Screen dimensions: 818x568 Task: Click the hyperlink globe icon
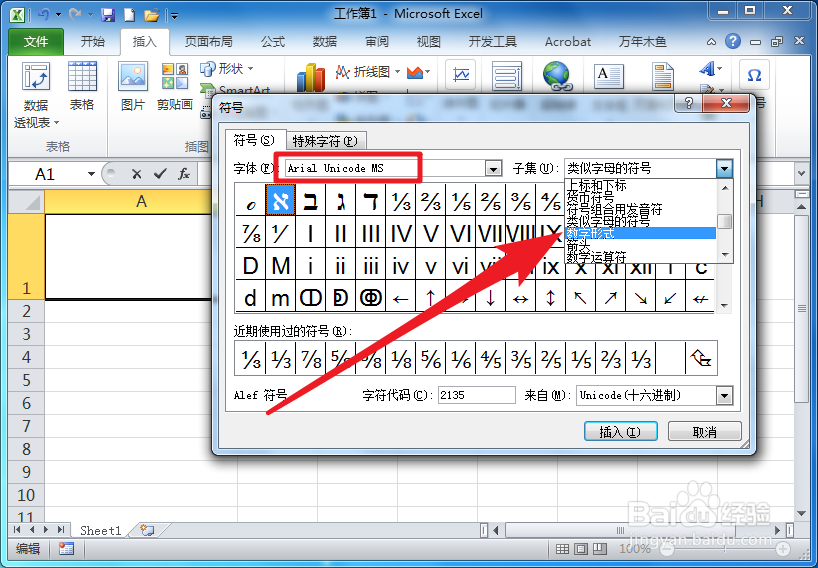[557, 76]
